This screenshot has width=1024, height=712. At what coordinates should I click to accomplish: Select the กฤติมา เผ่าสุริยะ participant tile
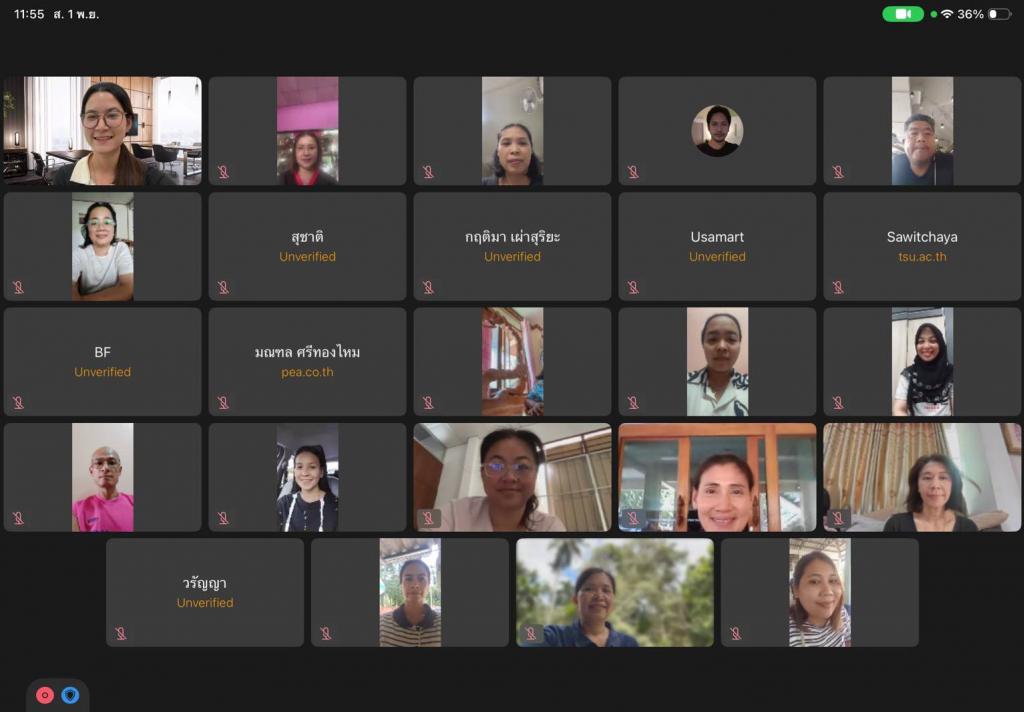tap(513, 246)
